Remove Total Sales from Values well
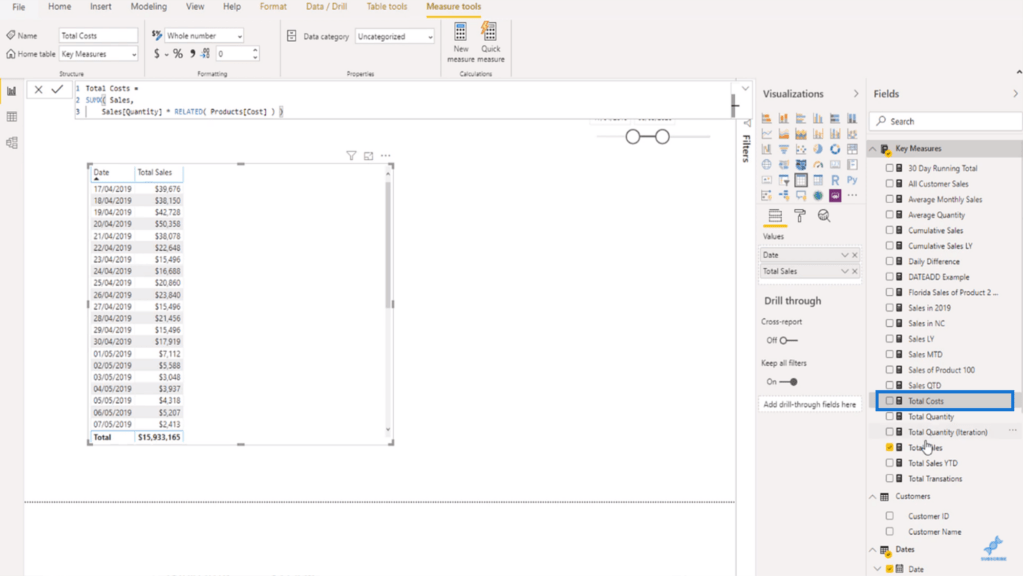This screenshot has width=1024, height=576. (854, 271)
